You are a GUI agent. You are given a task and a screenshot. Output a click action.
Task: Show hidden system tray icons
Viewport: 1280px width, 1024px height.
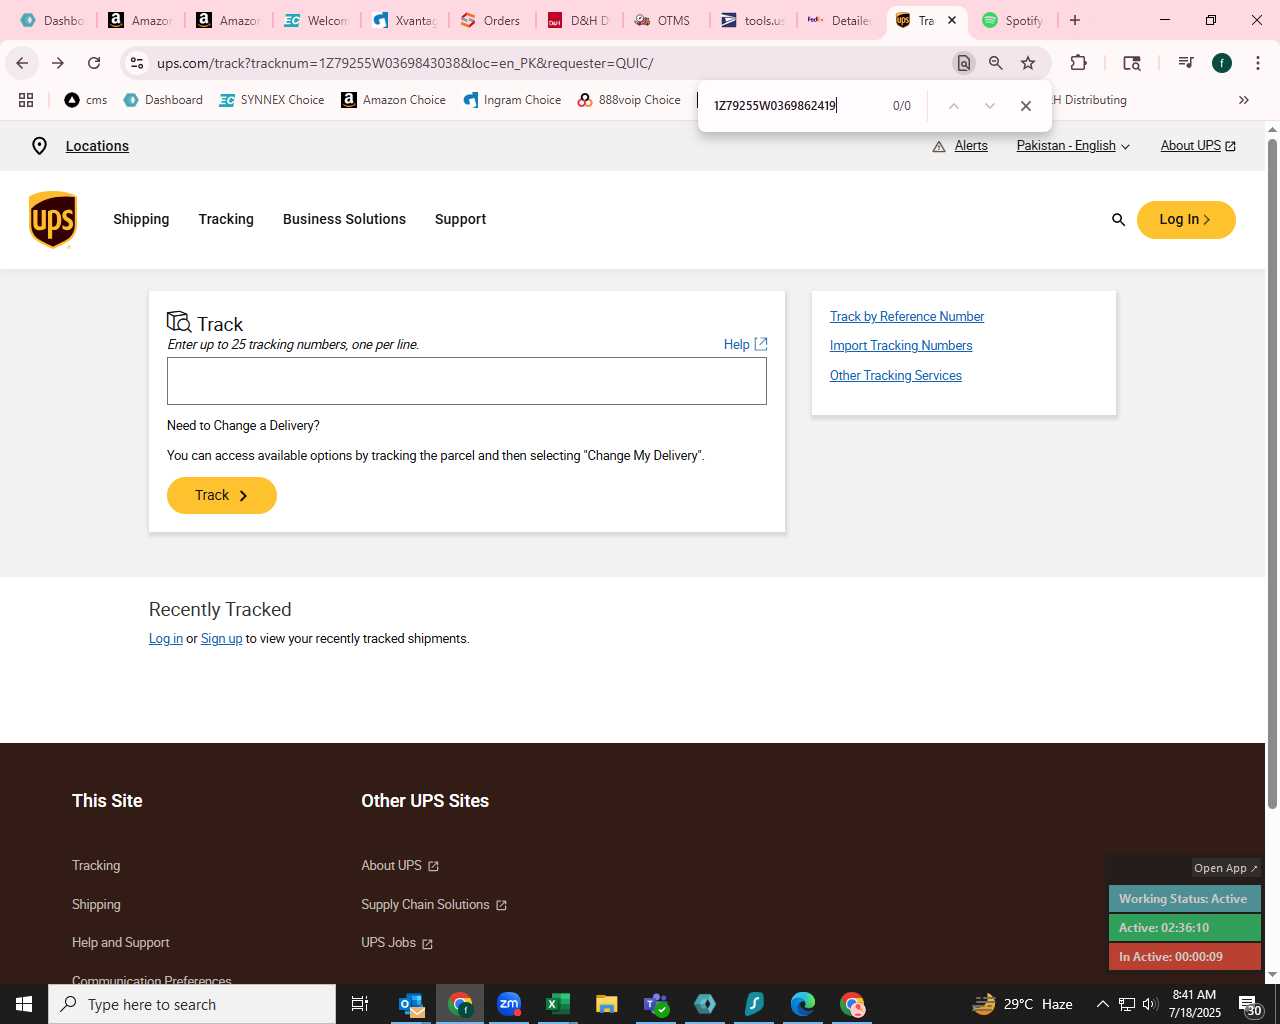[1102, 1004]
